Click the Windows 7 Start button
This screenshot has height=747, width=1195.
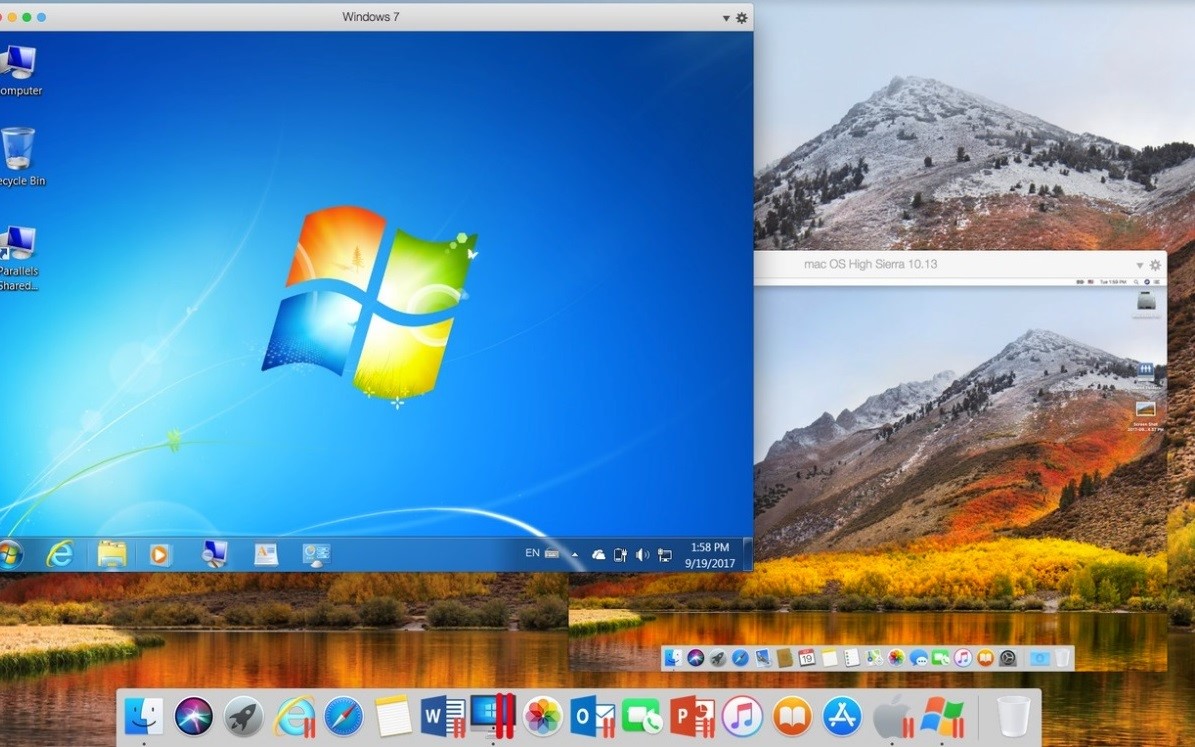coord(9,554)
